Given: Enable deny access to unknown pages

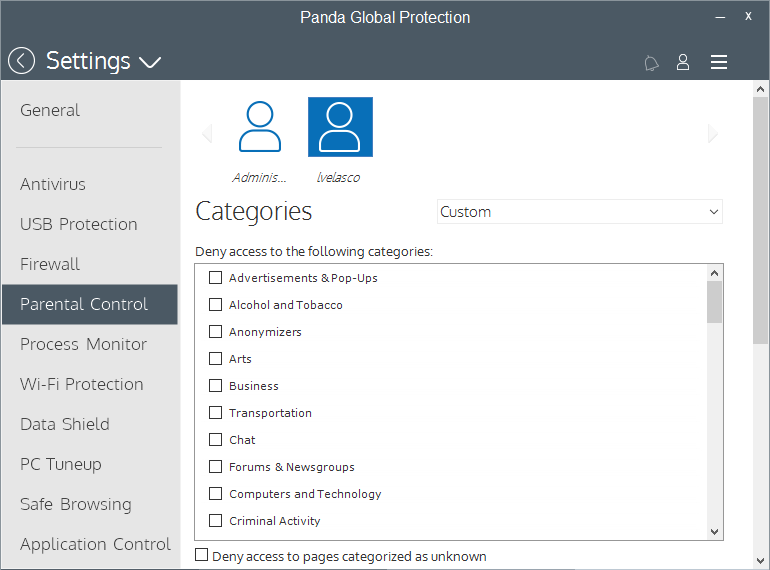Looking at the screenshot, I should click(201, 555).
